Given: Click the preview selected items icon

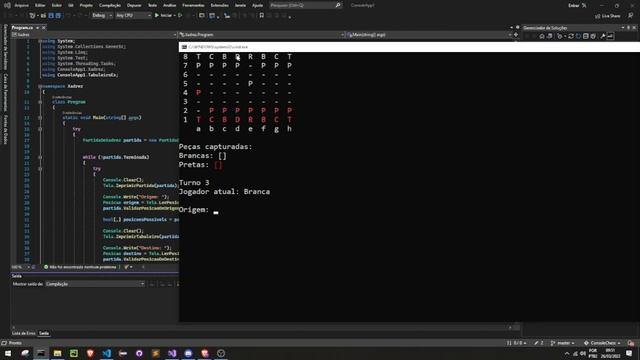Looking at the screenshot, I should click(610, 36).
